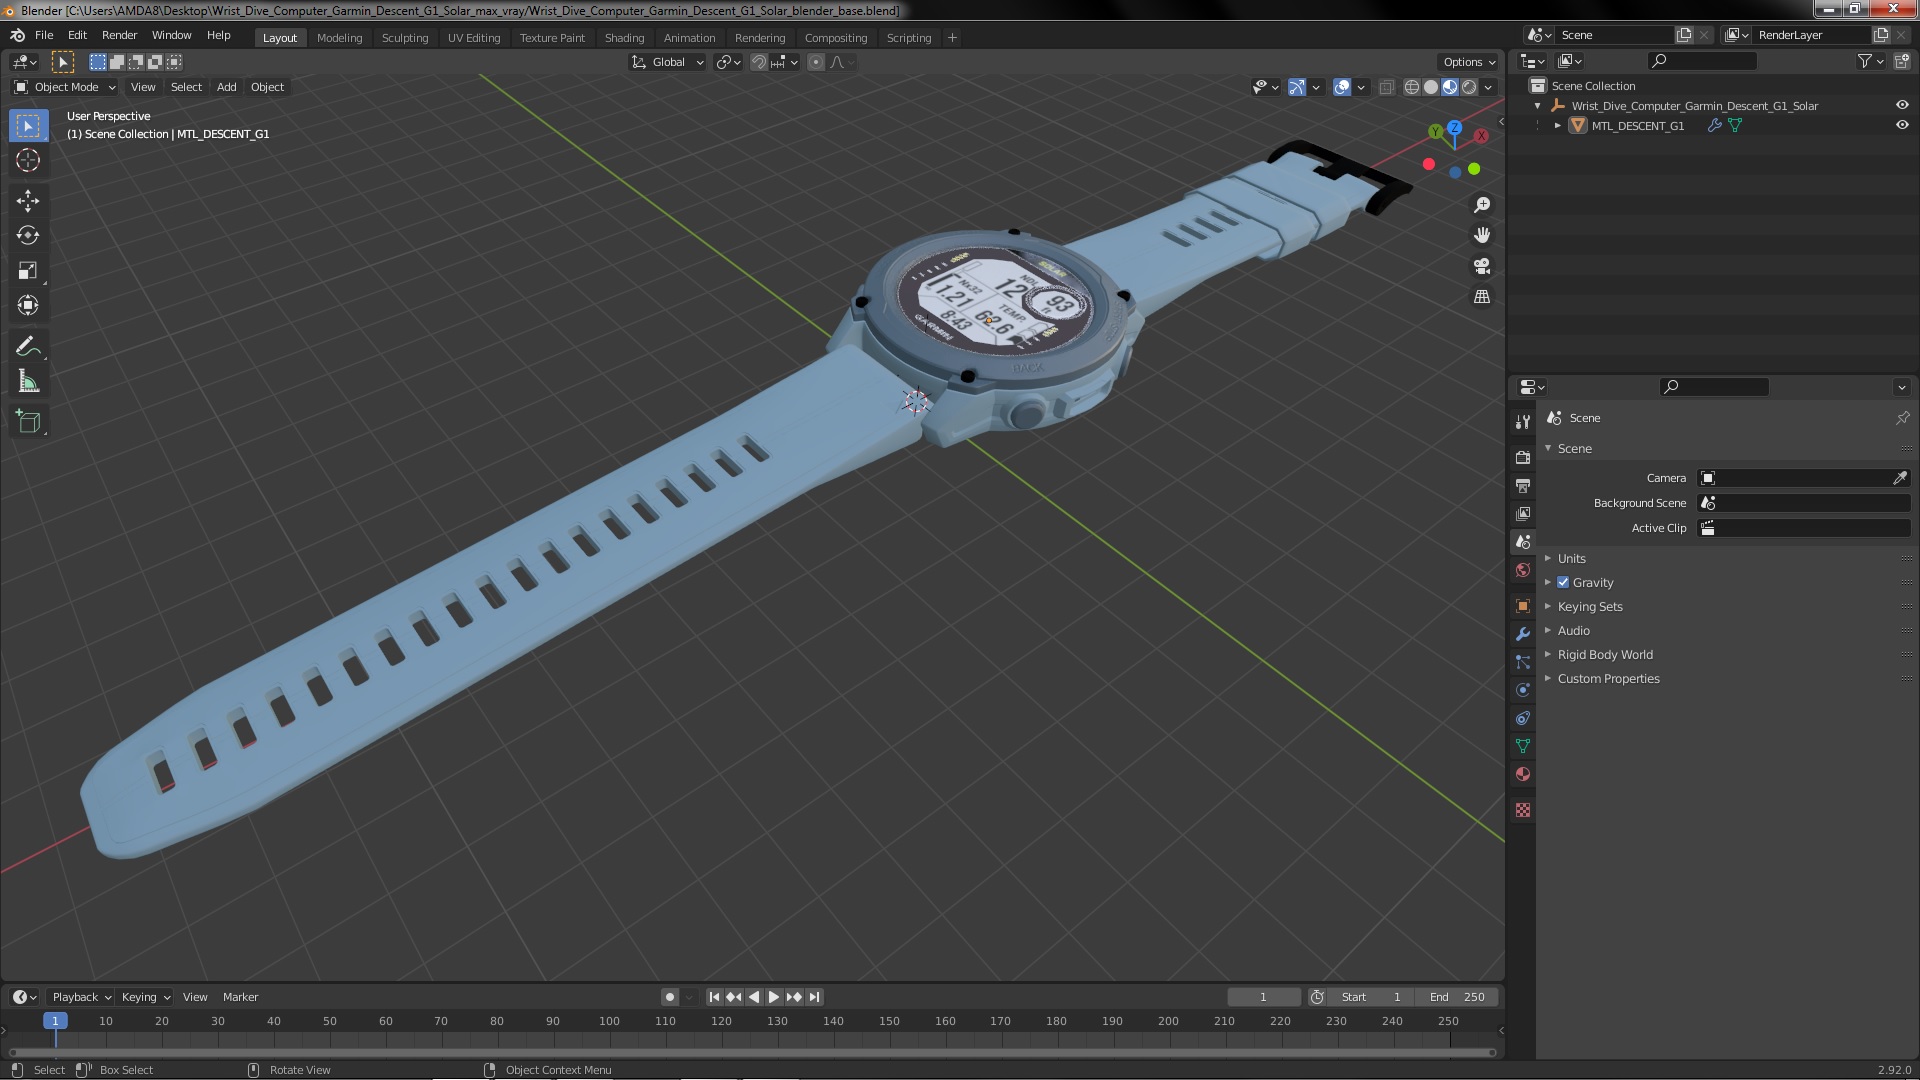Switch perspective/orthographic grid icon
Viewport: 1920px width, 1080px height.
[x=1482, y=297]
